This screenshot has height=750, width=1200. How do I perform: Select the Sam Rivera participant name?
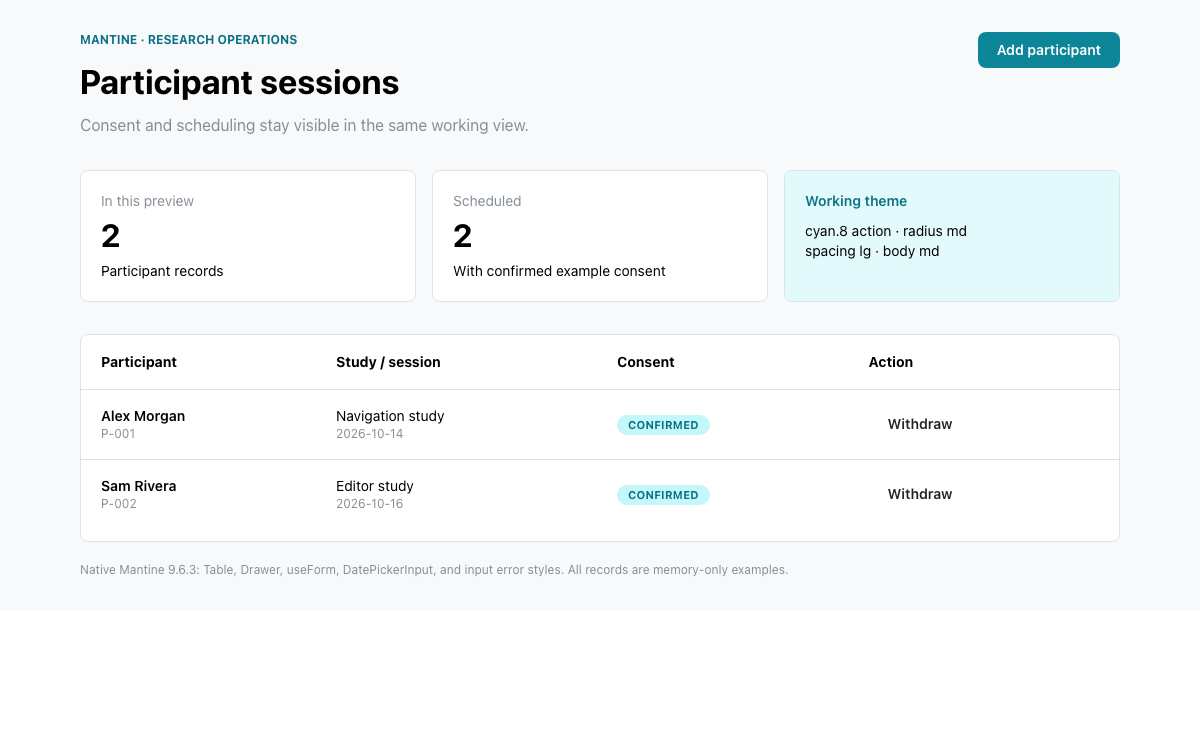click(x=139, y=486)
